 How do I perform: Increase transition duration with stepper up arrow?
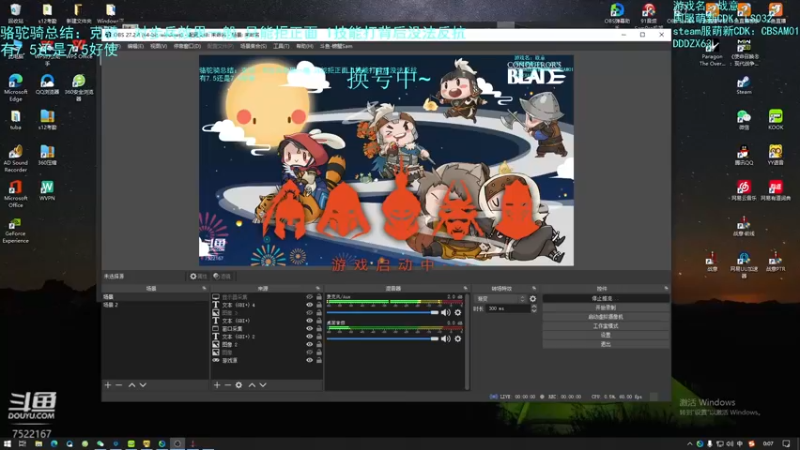click(534, 307)
